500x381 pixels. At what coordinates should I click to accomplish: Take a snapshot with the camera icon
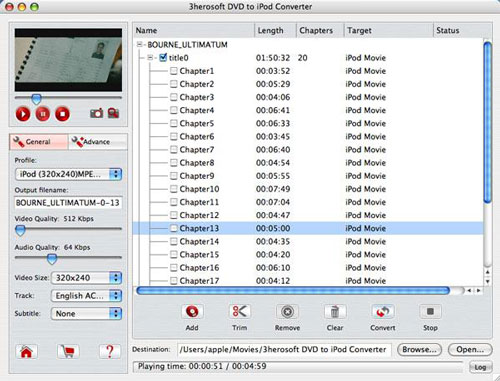(96, 113)
